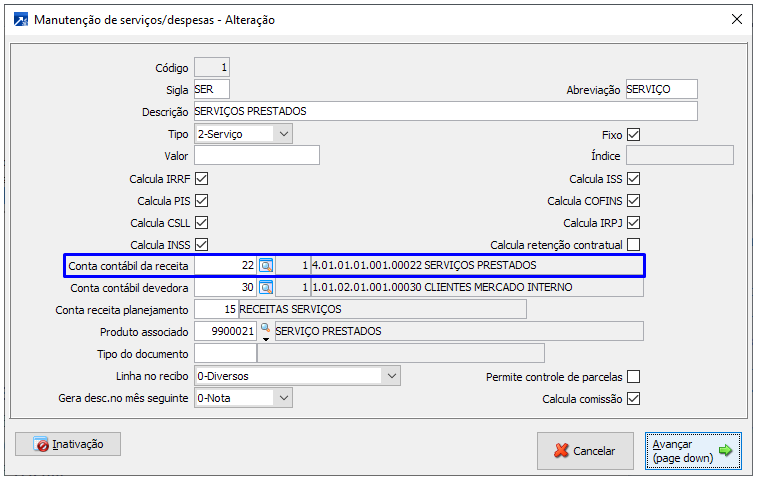Screen dimensions: 759x479
Task: Toggle the Fixo checkbox
Action: tap(633, 135)
